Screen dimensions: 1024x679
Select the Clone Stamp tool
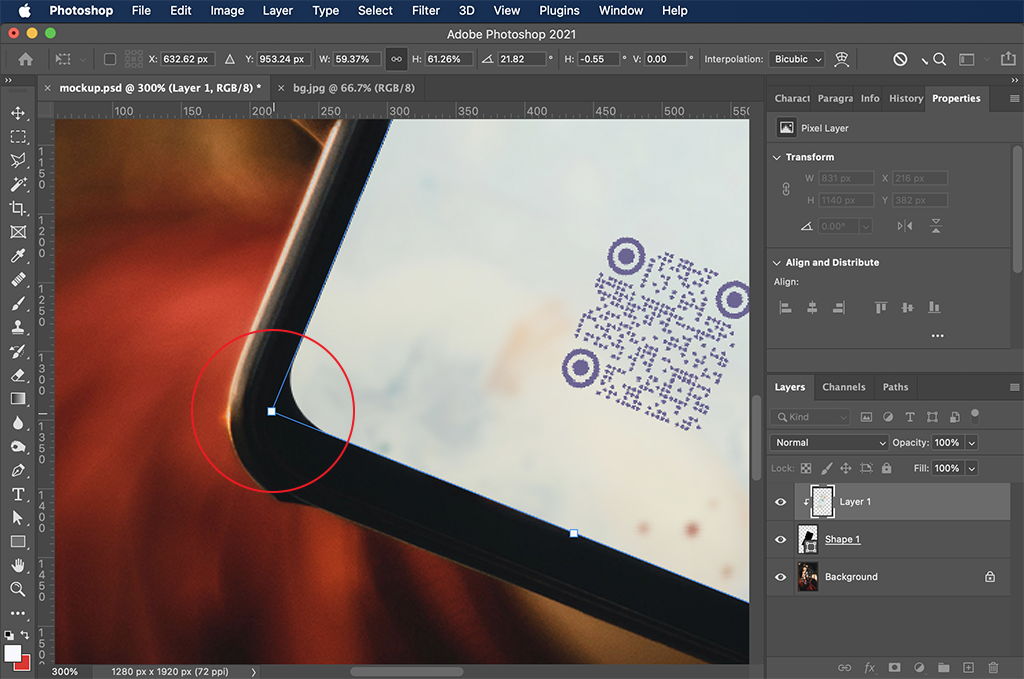click(18, 327)
